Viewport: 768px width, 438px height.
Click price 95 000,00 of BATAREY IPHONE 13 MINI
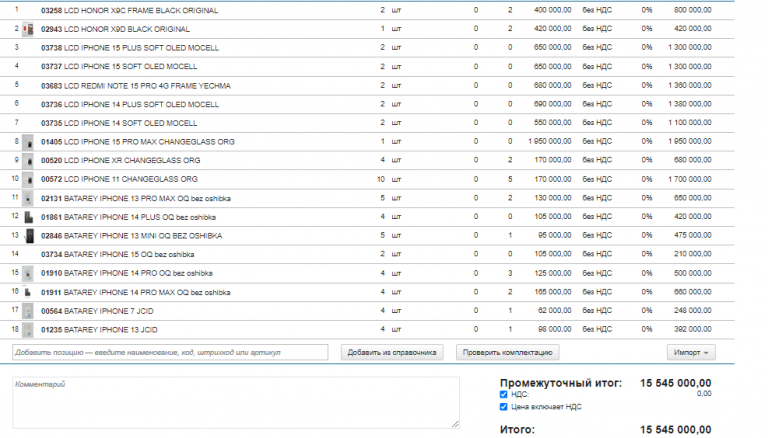coord(554,236)
